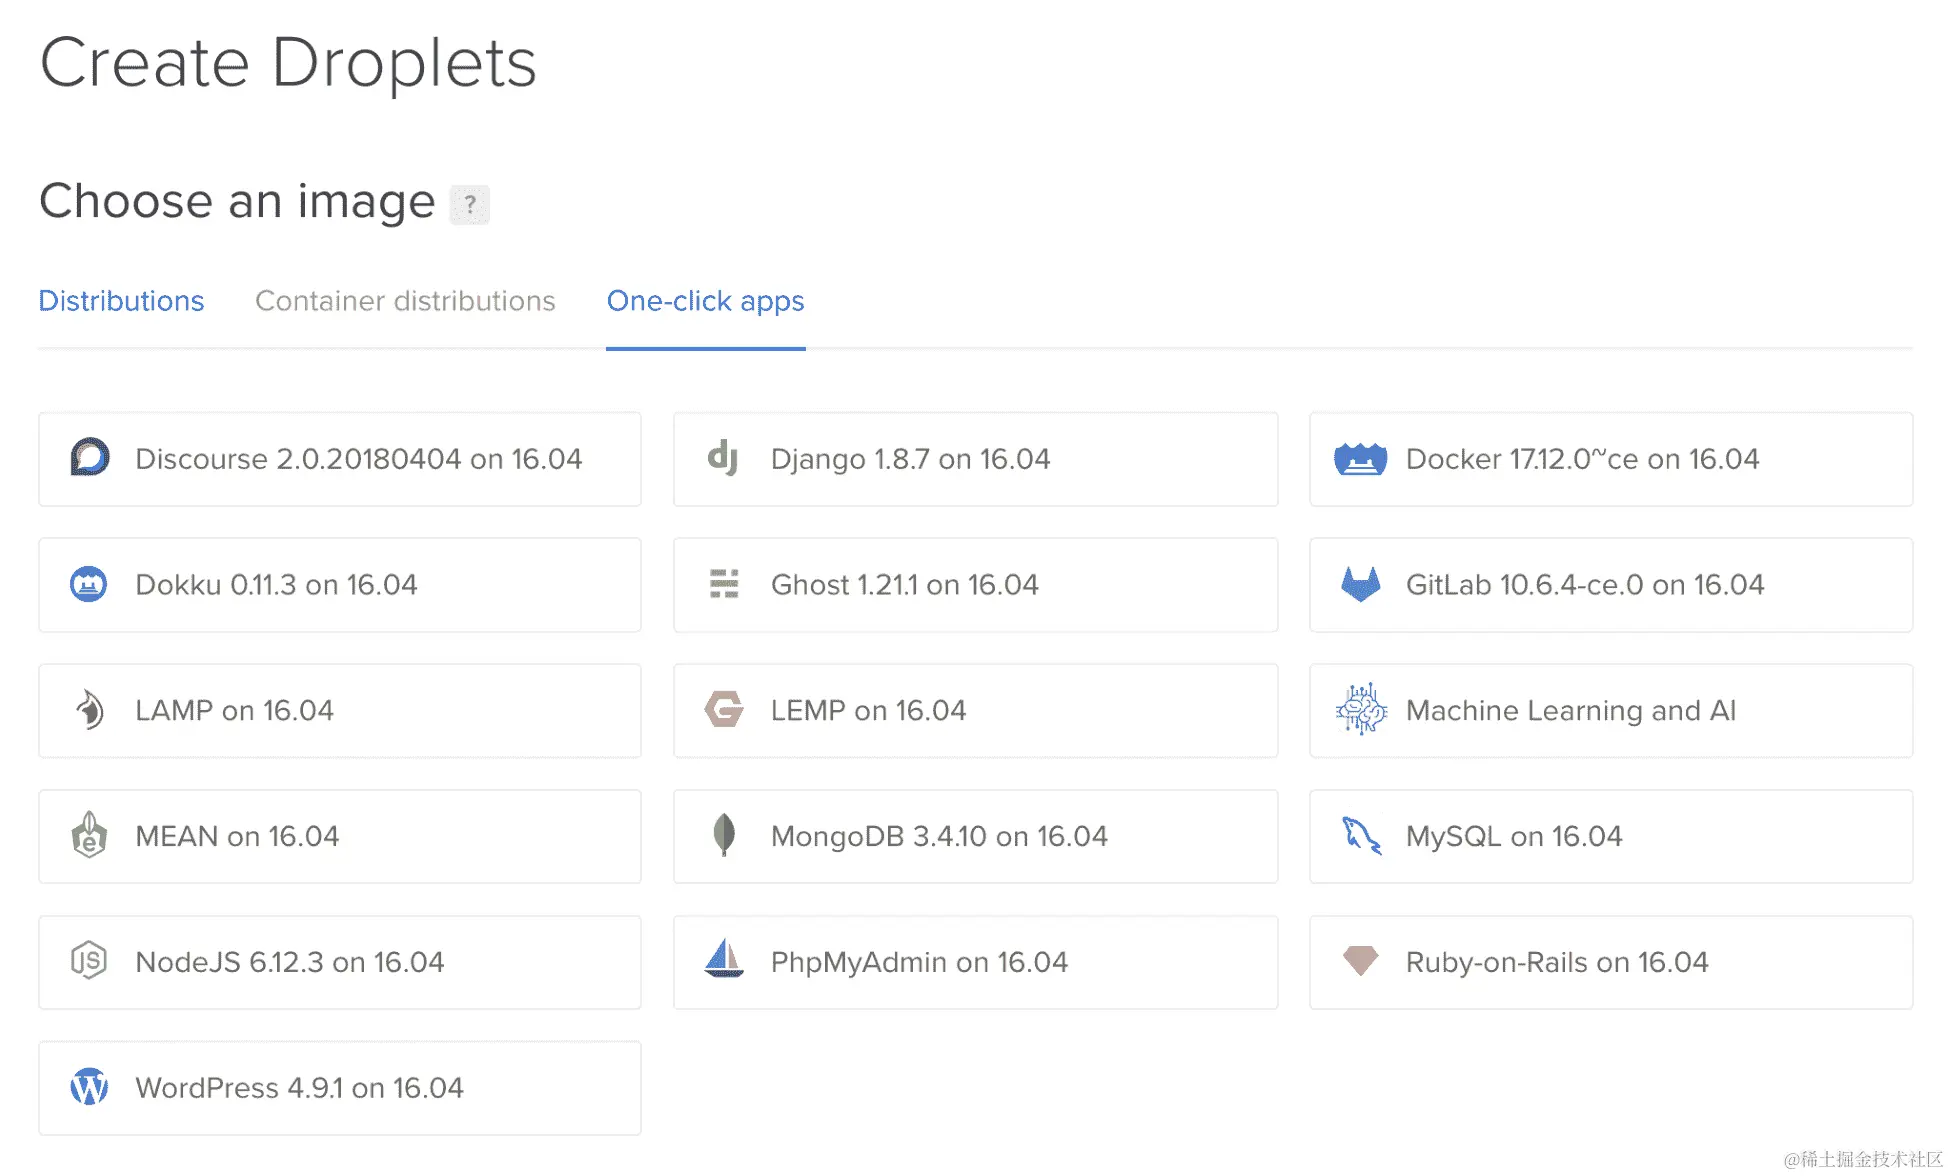This screenshot has width=1950, height=1176.
Task: Click the WordPress 'W' logo icon
Action: pyautogui.click(x=90, y=1087)
